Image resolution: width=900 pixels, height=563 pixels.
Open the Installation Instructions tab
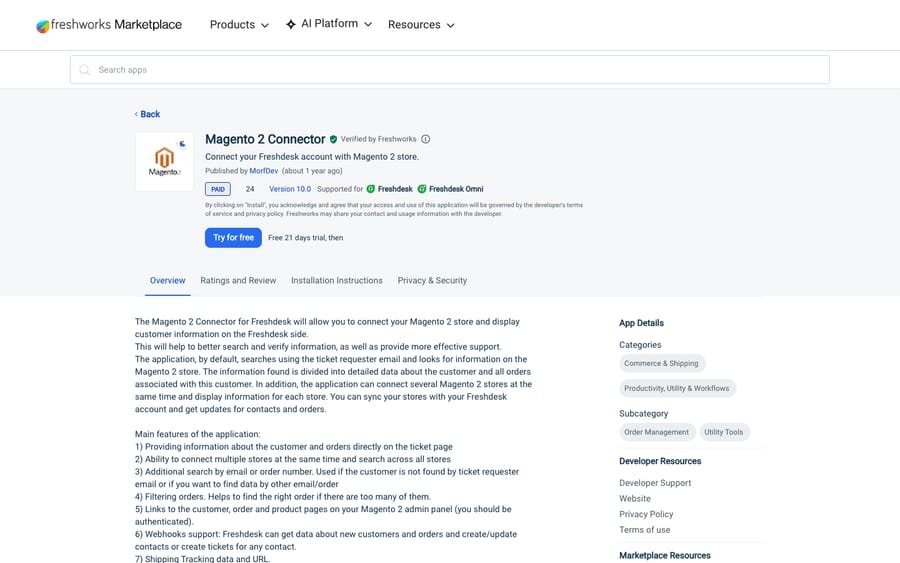(337, 281)
